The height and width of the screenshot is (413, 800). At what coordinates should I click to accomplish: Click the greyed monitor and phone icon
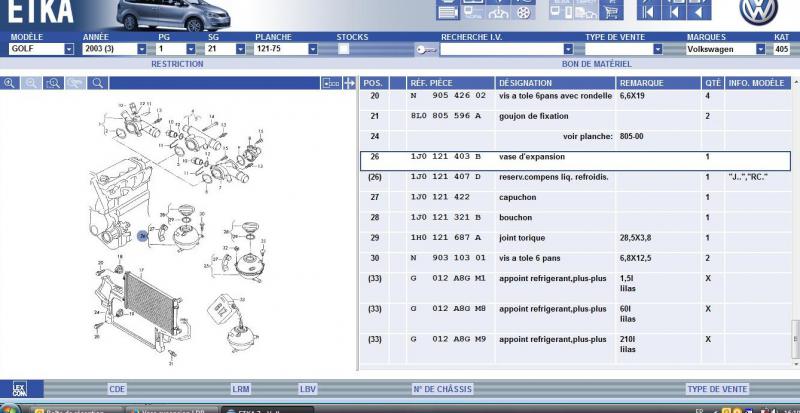(x=561, y=12)
